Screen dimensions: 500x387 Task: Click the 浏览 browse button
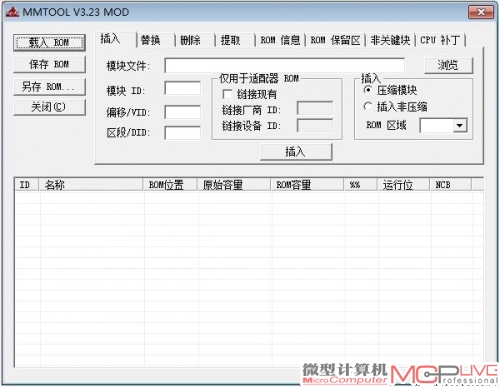pos(448,65)
